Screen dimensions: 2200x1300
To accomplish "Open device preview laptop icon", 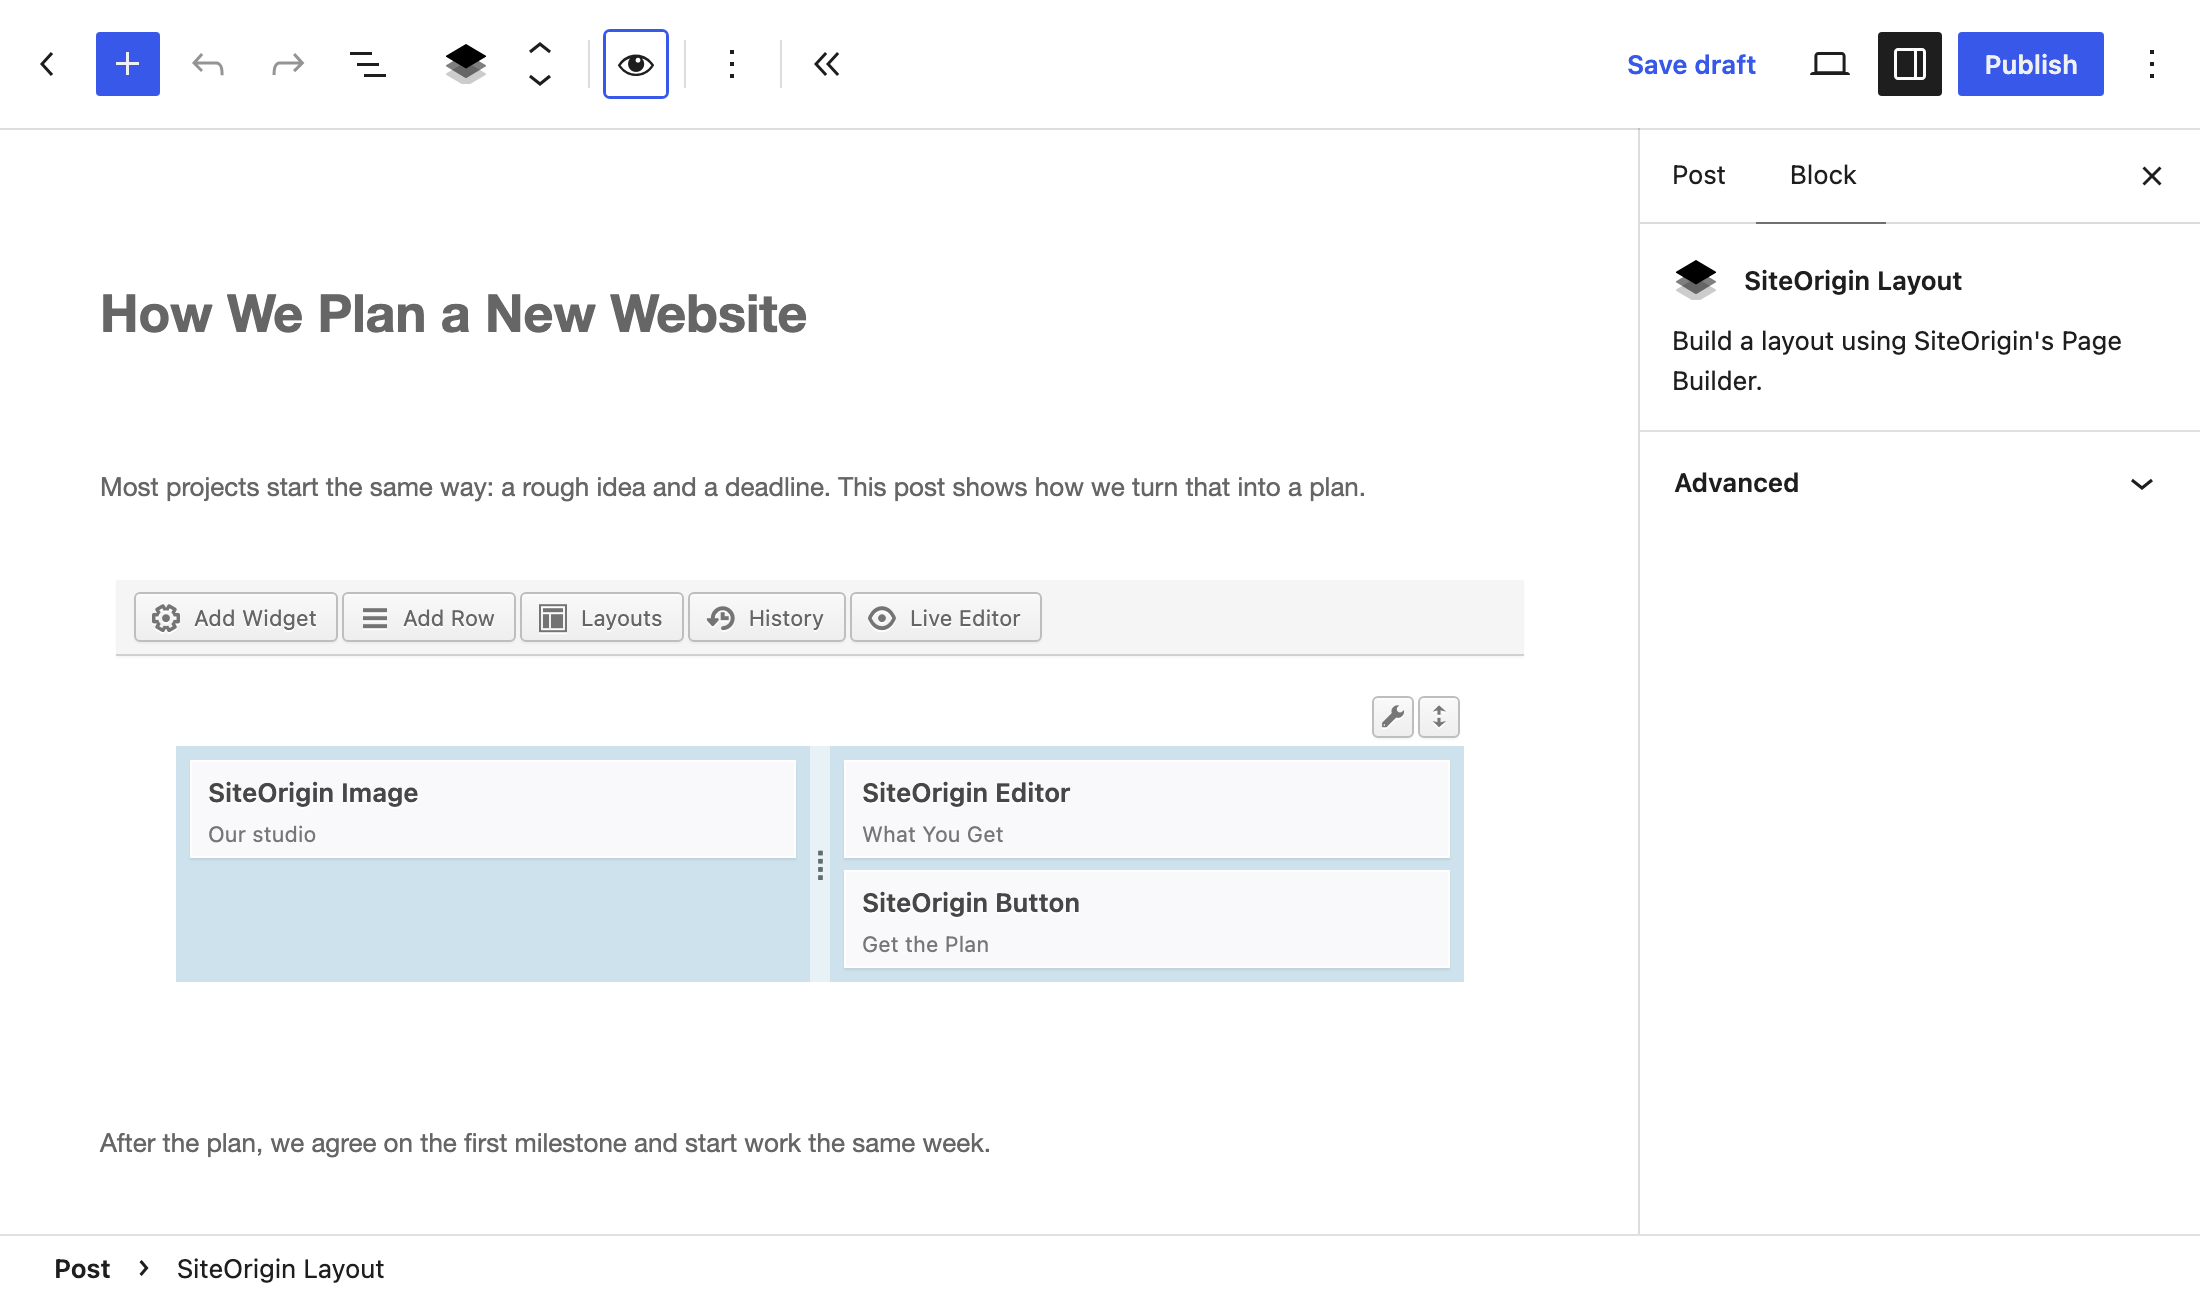I will 1830,64.
